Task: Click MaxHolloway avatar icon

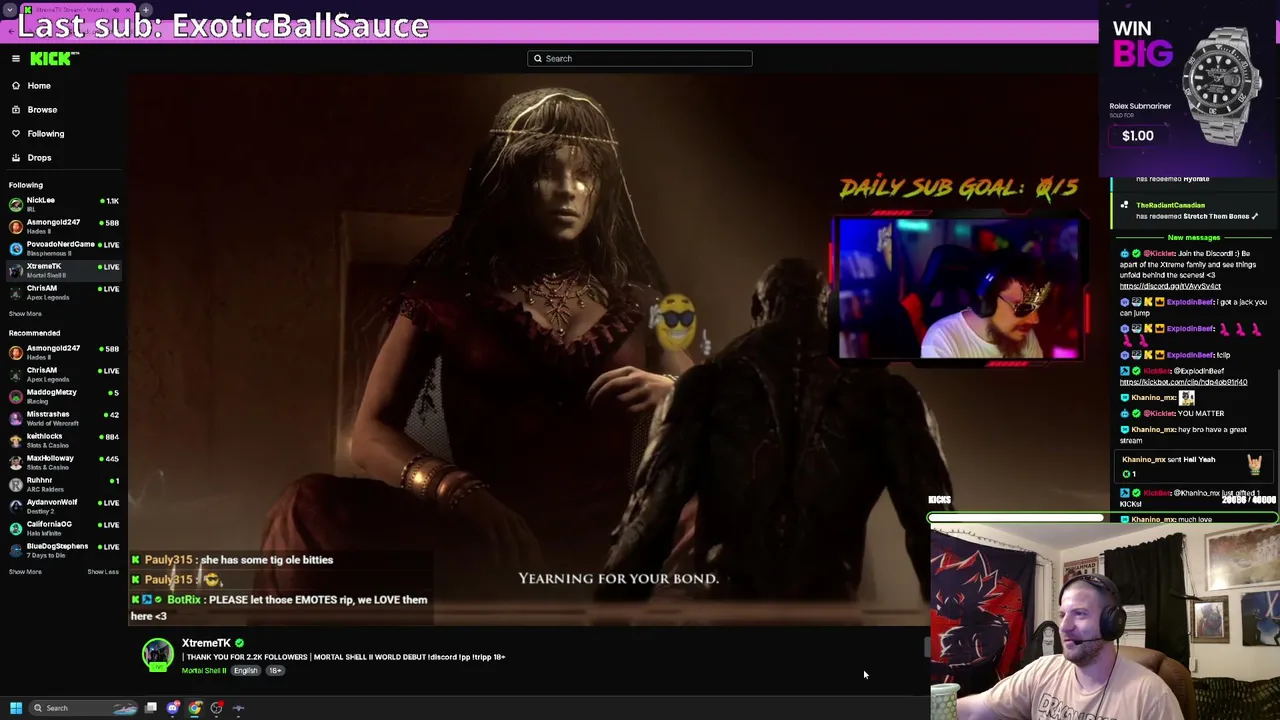Action: (16, 462)
